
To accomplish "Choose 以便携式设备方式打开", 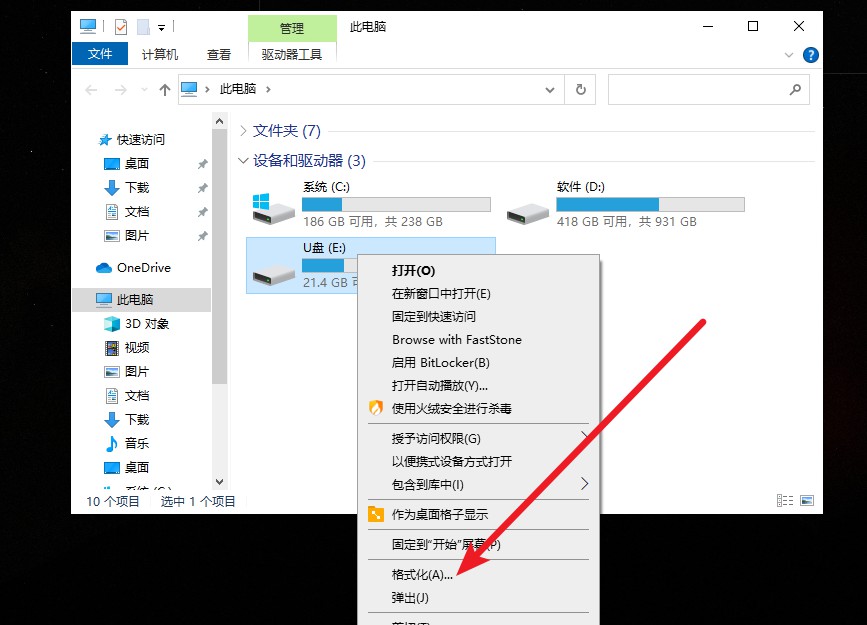I will point(478,461).
